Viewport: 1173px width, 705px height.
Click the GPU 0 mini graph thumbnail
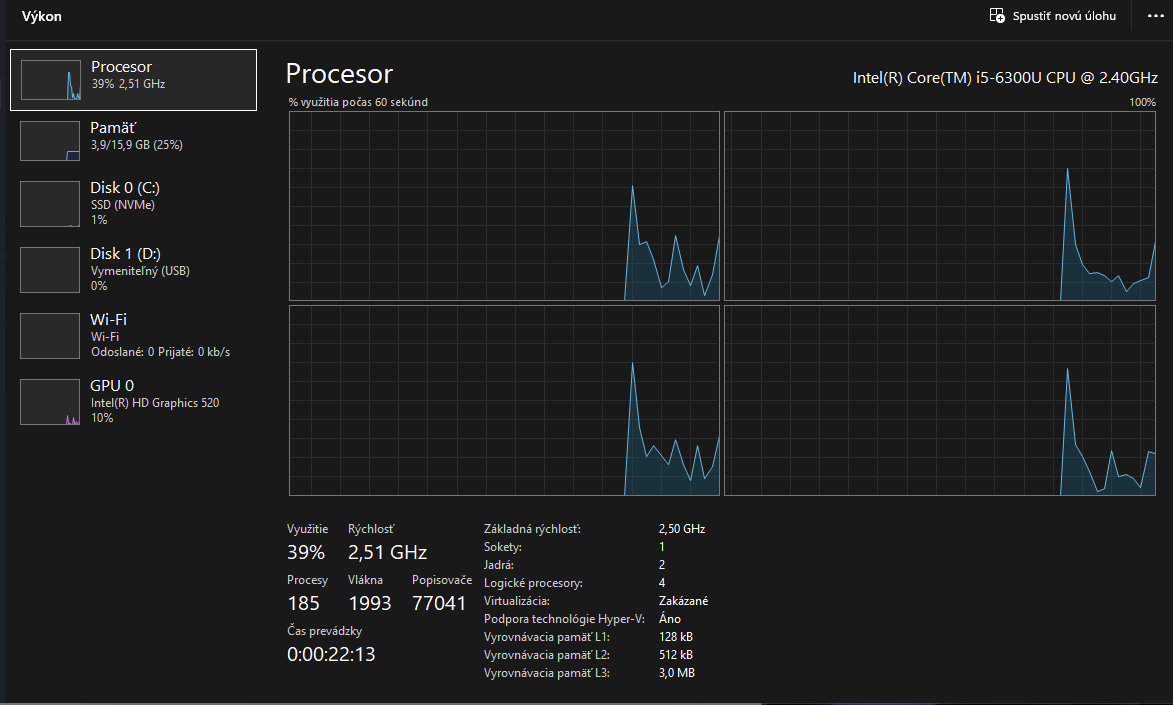(x=50, y=402)
